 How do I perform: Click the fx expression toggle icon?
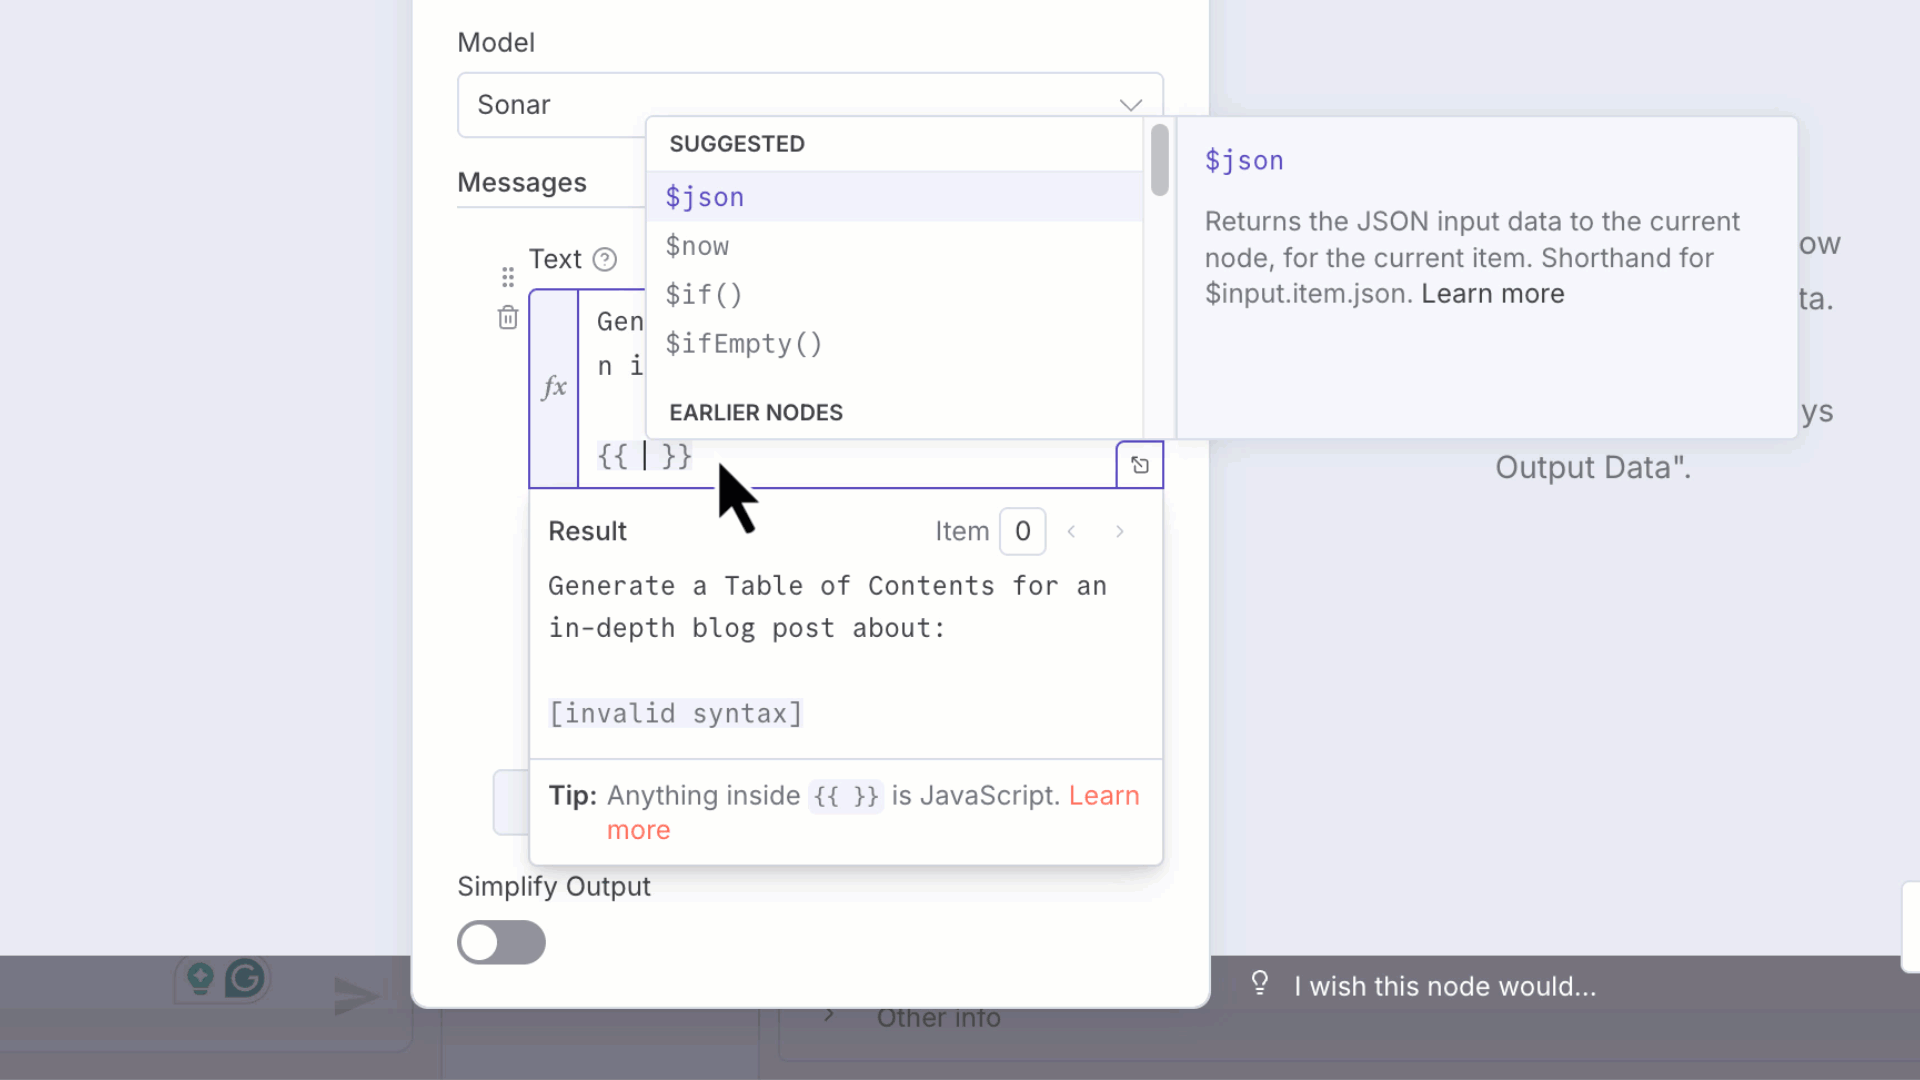[554, 387]
